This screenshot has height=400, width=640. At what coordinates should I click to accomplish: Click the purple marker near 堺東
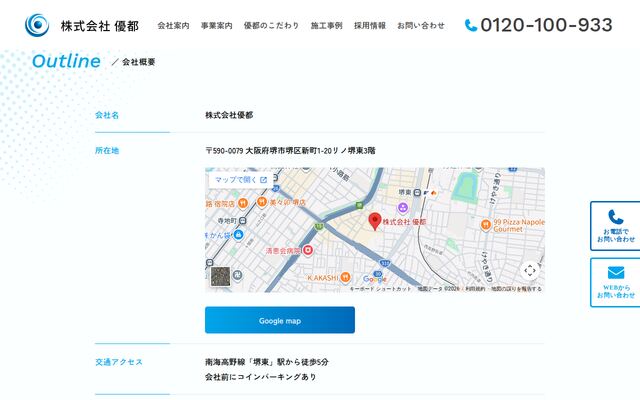403,208
